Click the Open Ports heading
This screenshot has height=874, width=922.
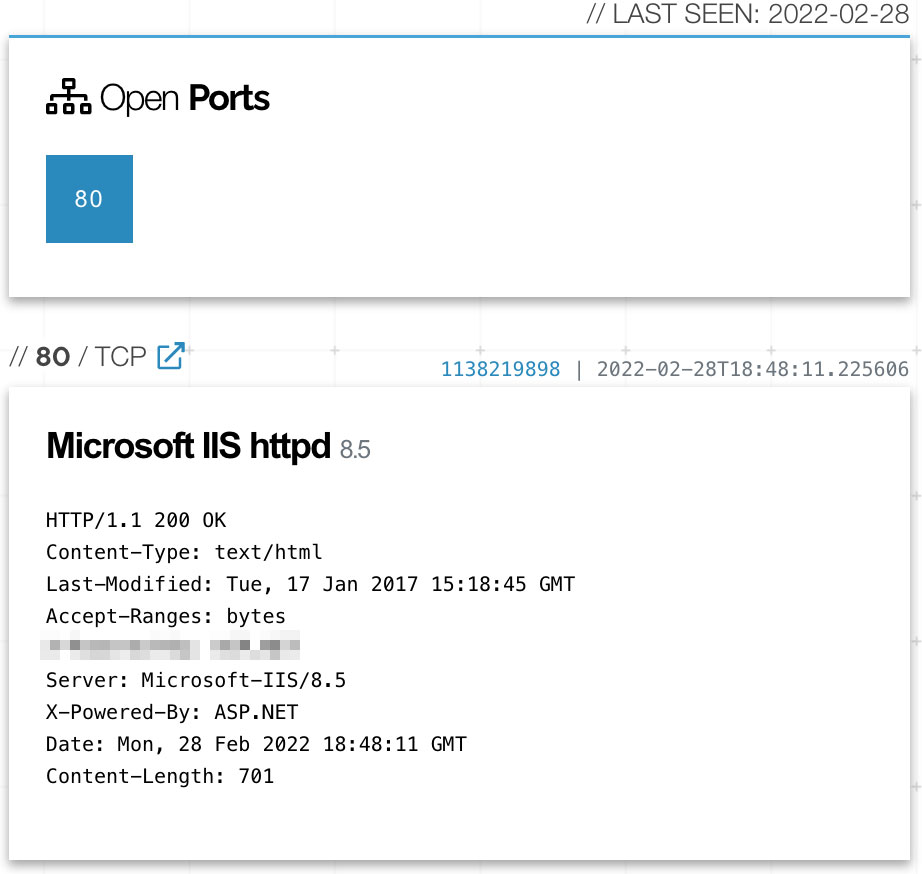click(185, 98)
